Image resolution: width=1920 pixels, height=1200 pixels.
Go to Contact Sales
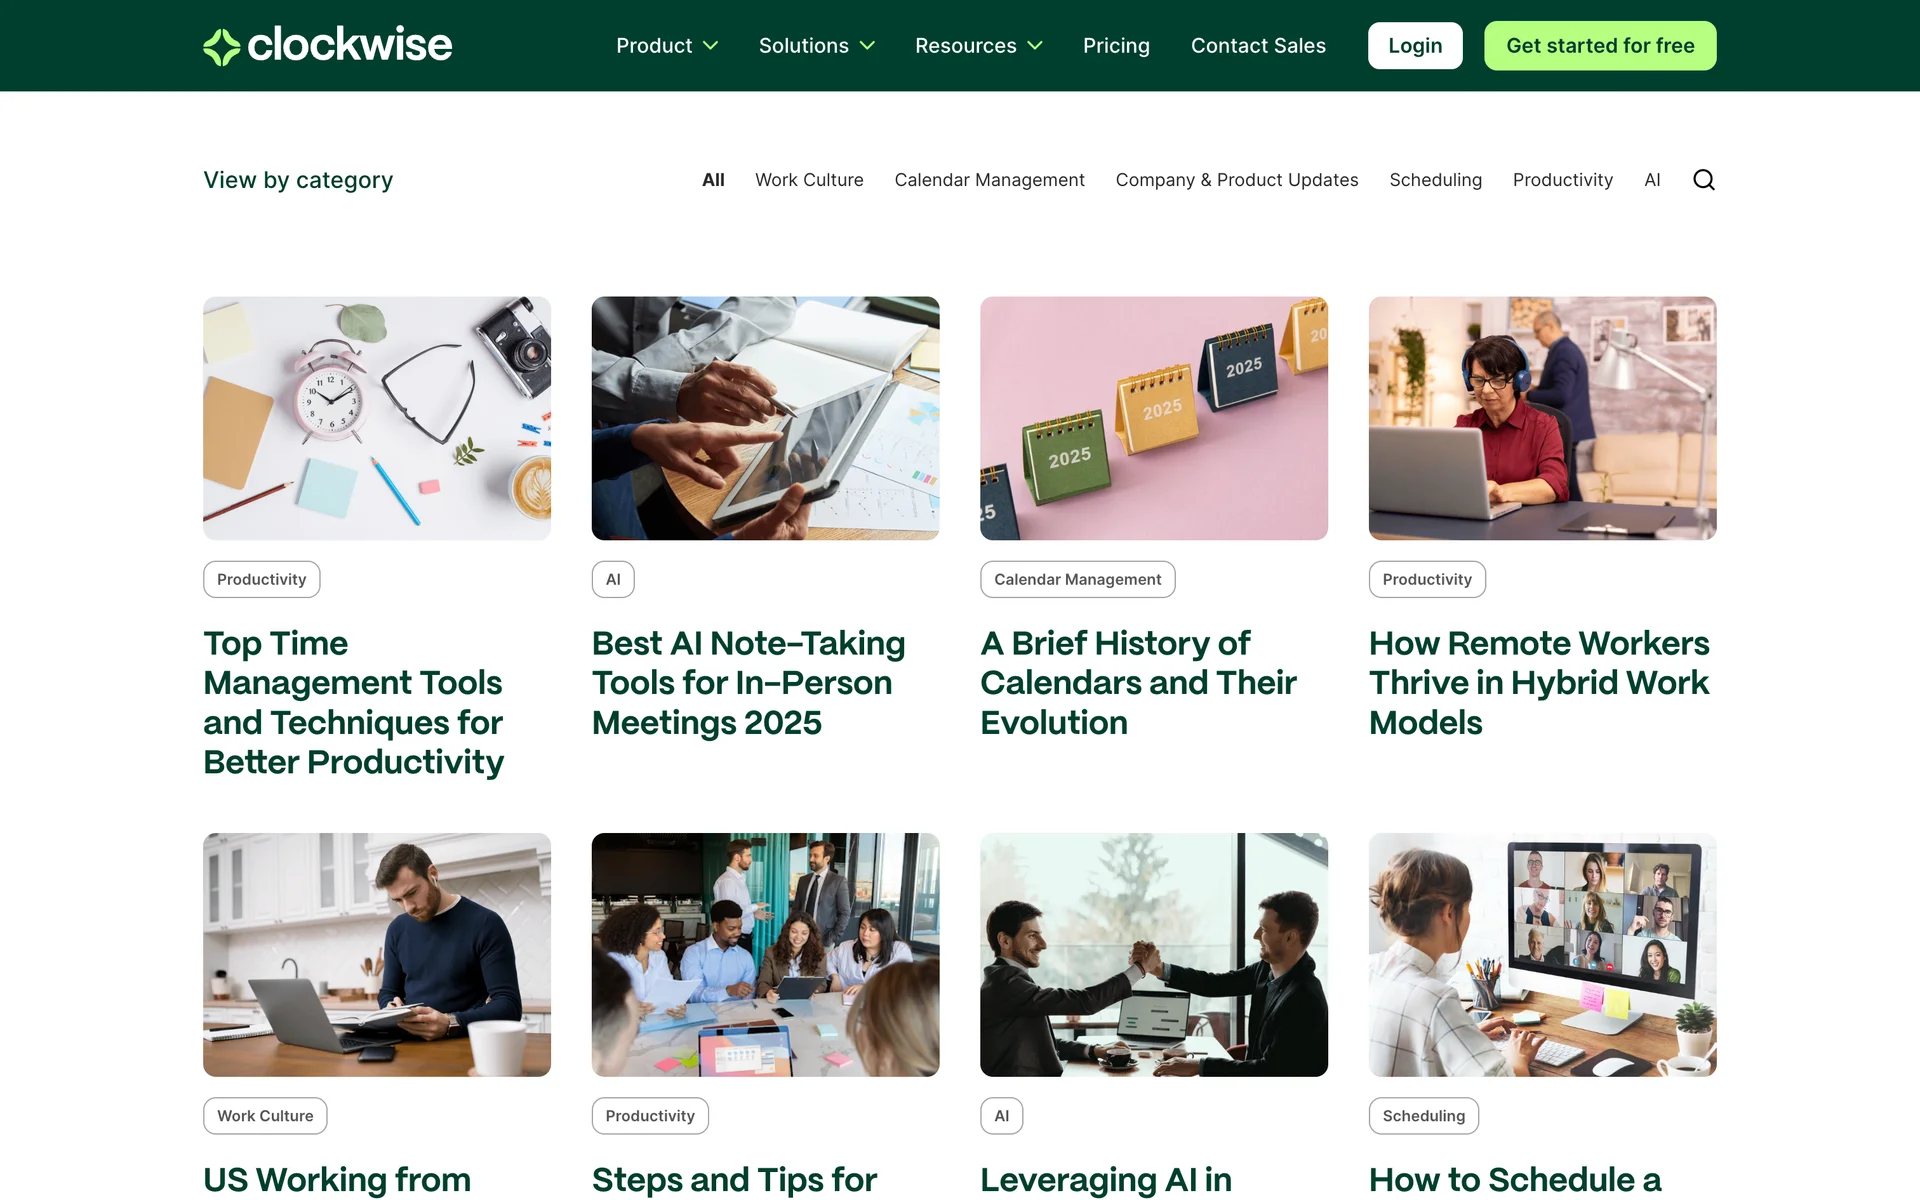point(1257,46)
